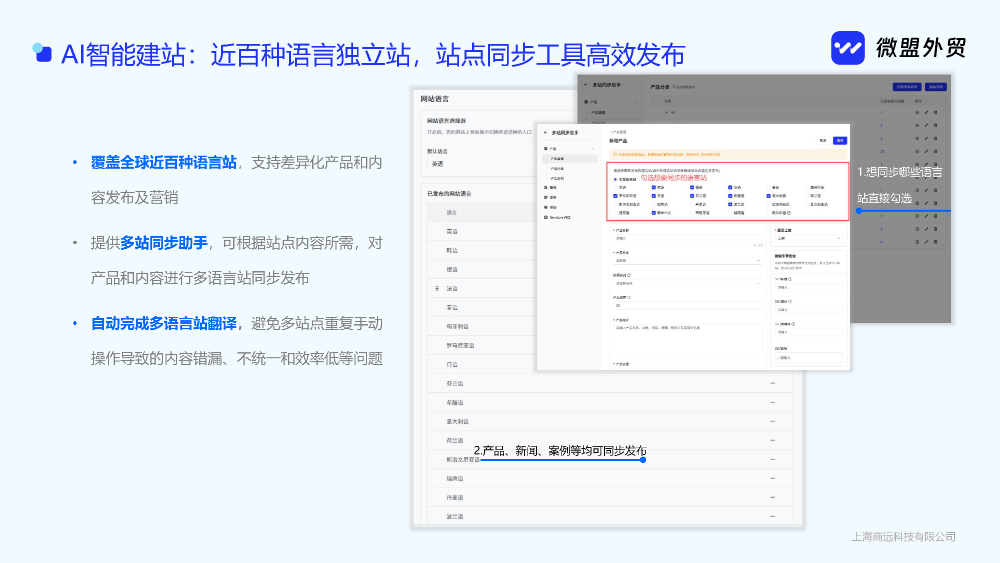Click the info icon beside the SEO title label
1000x563 pixels.
790,279
